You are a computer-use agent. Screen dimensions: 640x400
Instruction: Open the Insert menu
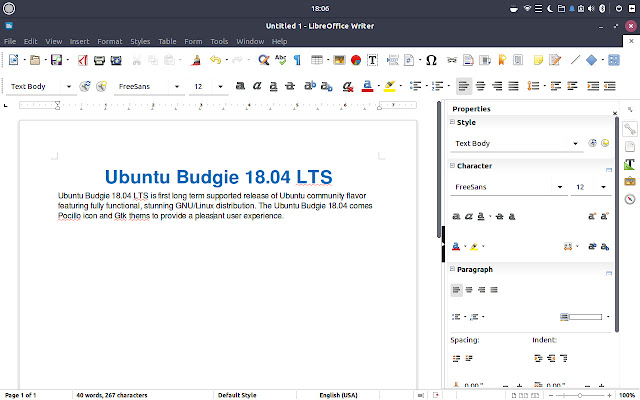point(79,41)
